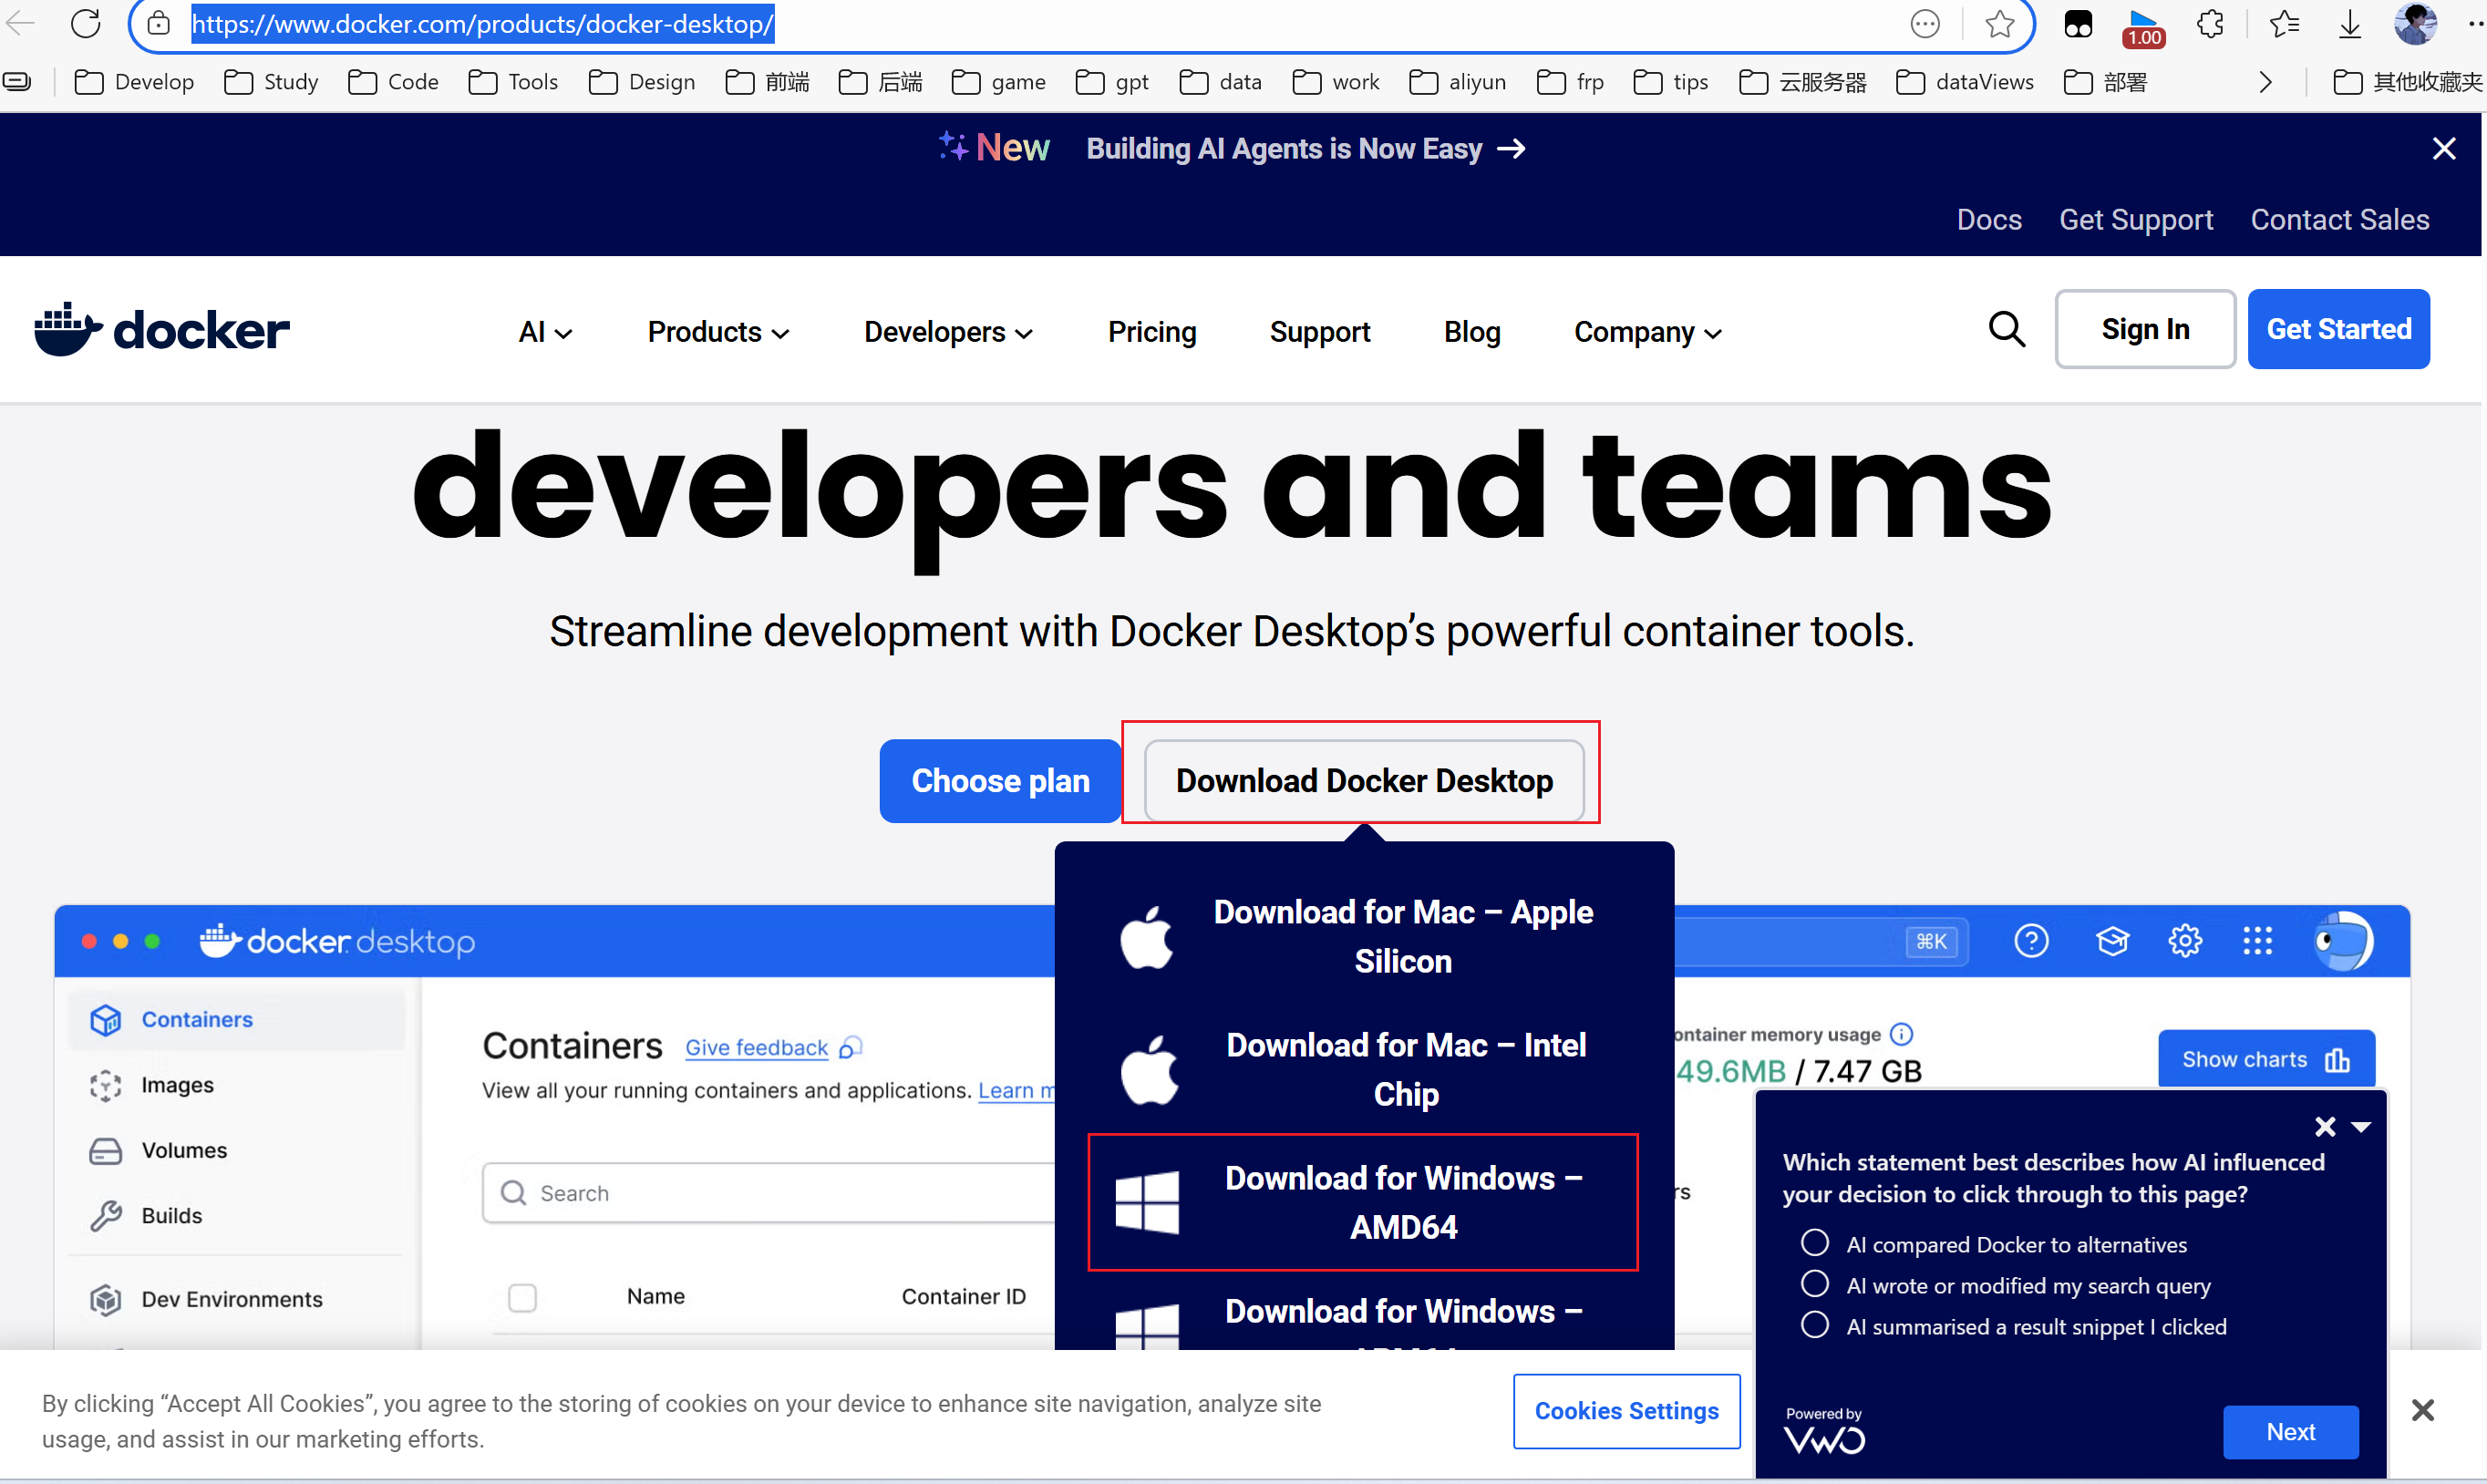This screenshot has height=1484, width=2487.
Task: Click the containers Search field
Action: pos(768,1192)
